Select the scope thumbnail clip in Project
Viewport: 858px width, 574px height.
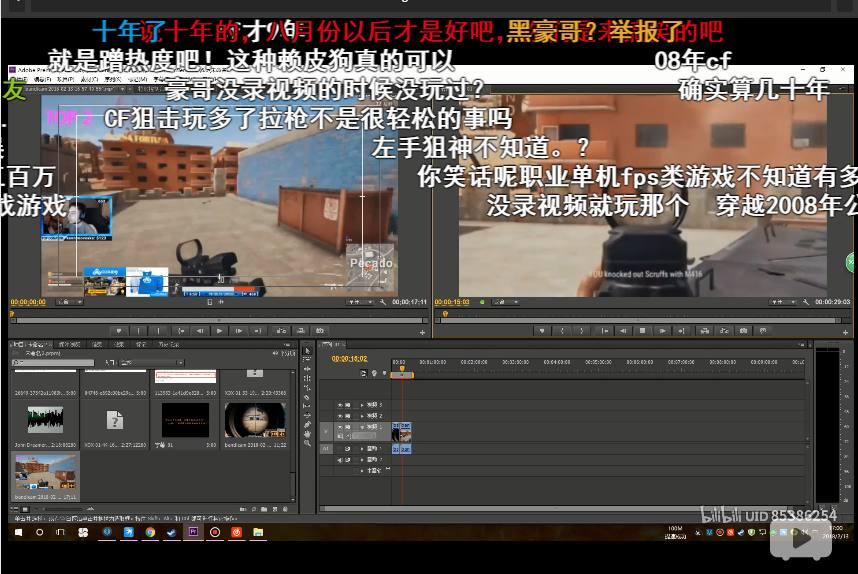(255, 420)
